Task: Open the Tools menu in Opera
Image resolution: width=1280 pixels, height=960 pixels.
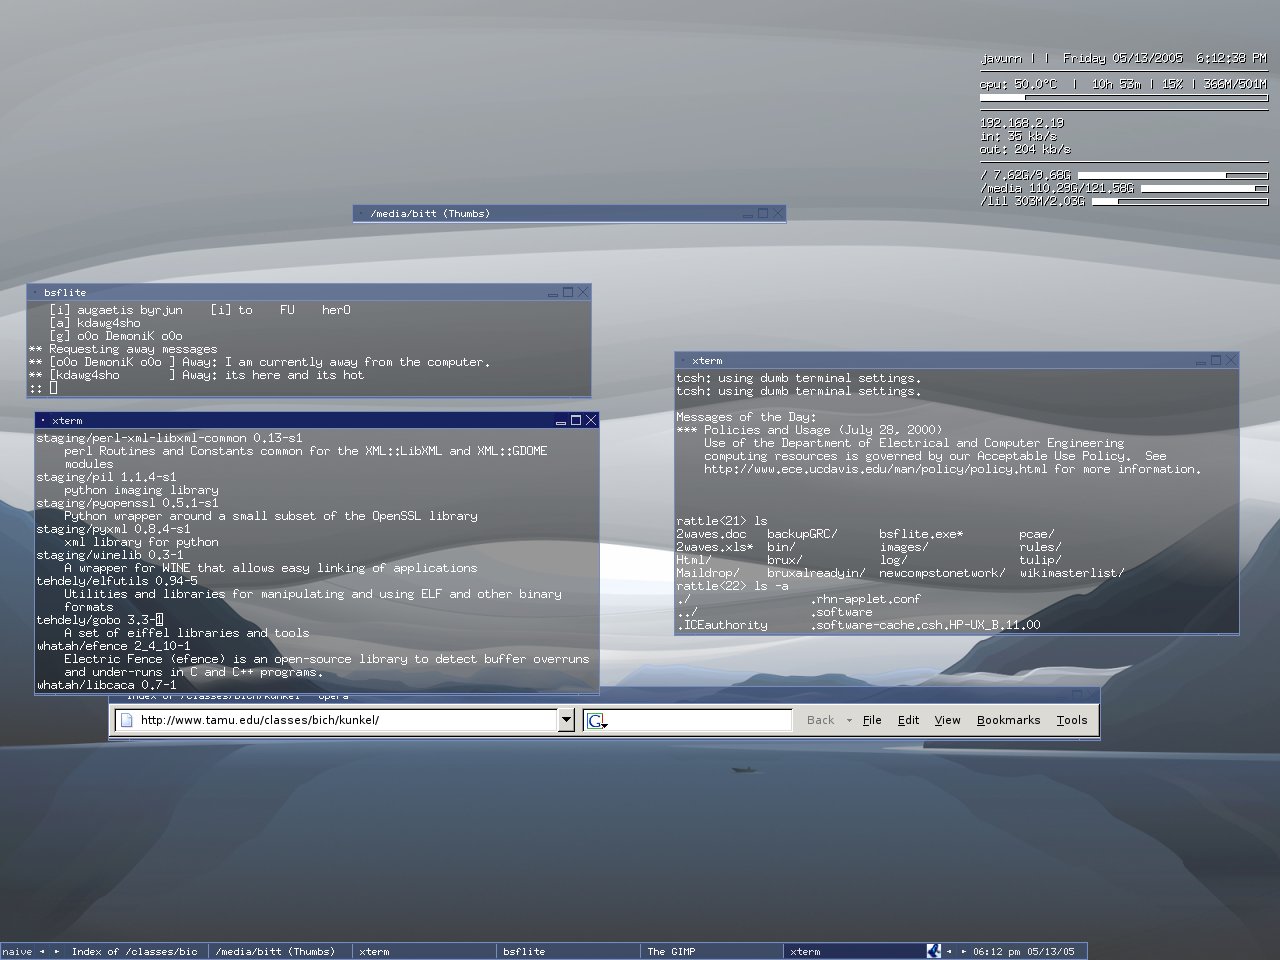Action: click(1072, 720)
